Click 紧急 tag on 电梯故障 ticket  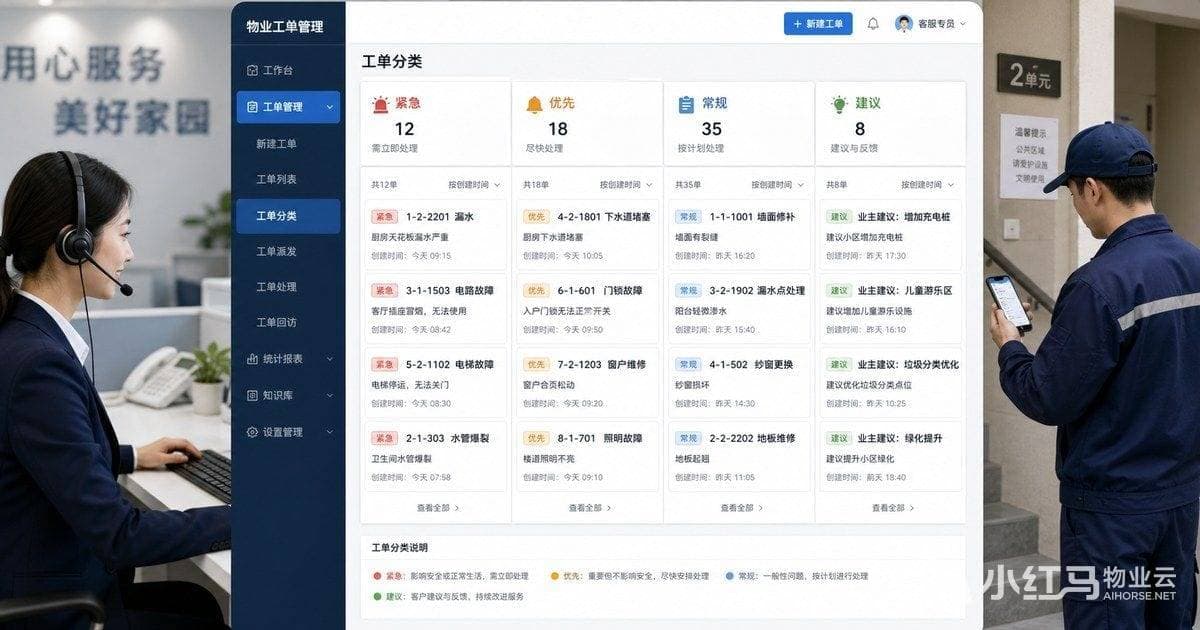[x=385, y=365]
